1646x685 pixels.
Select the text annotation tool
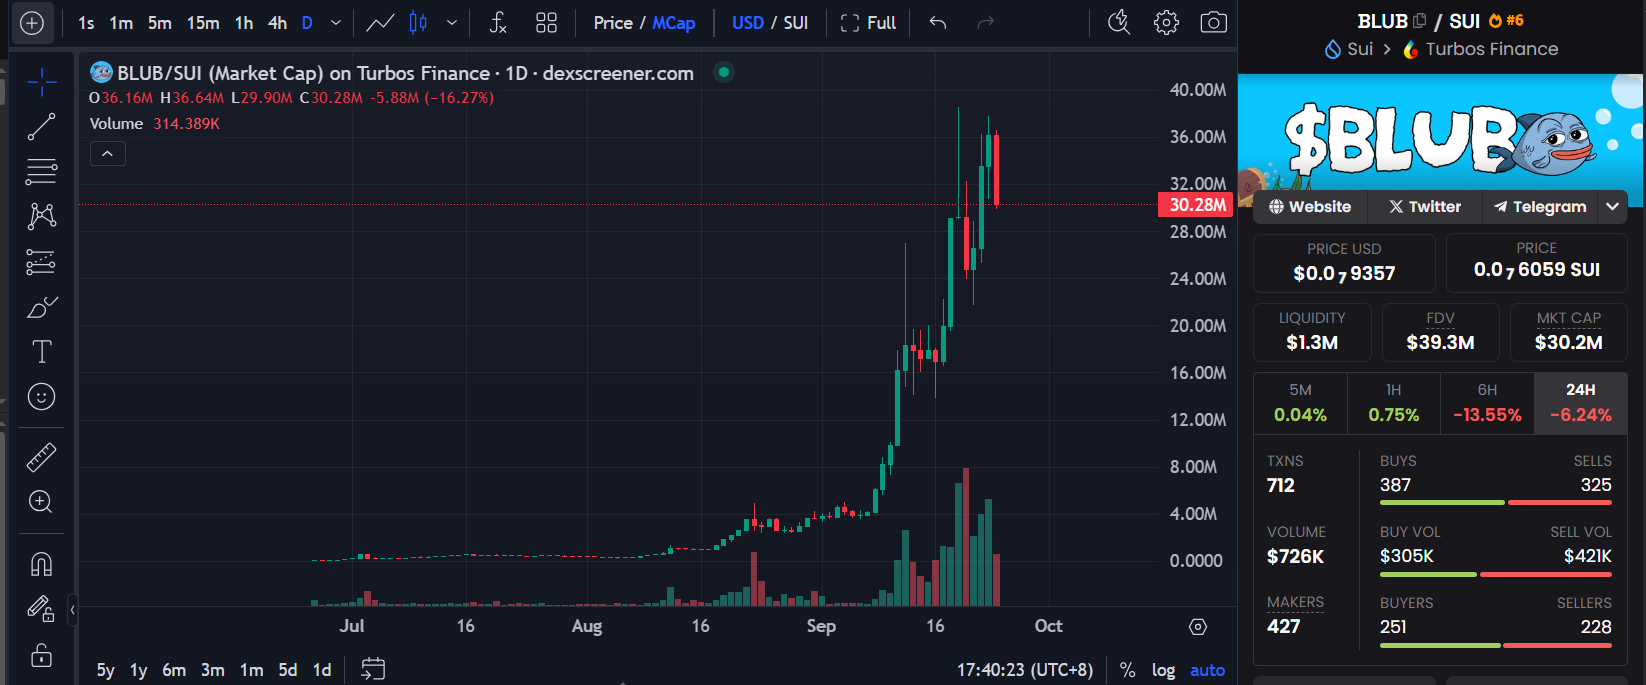[41, 352]
